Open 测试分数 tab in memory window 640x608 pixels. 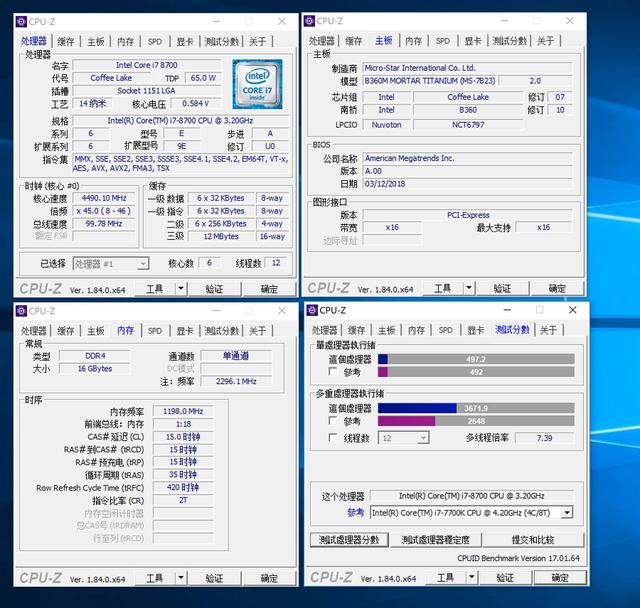point(222,331)
